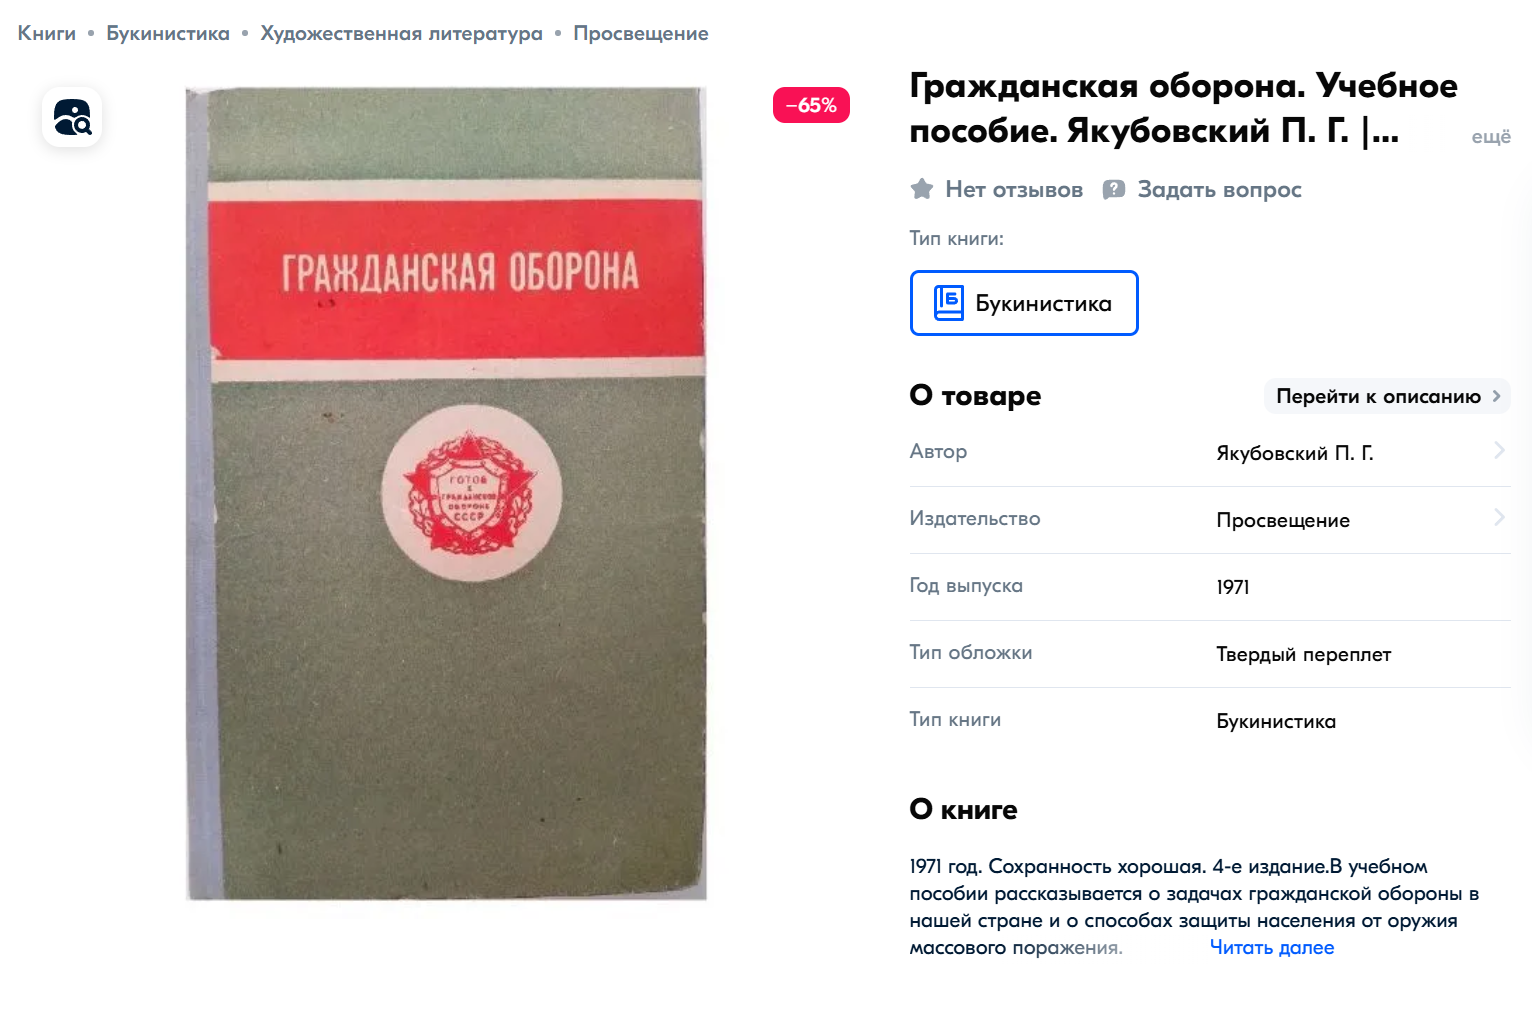Open the Просвещение breadcrumb link
The height and width of the screenshot is (1022, 1532).
[641, 33]
